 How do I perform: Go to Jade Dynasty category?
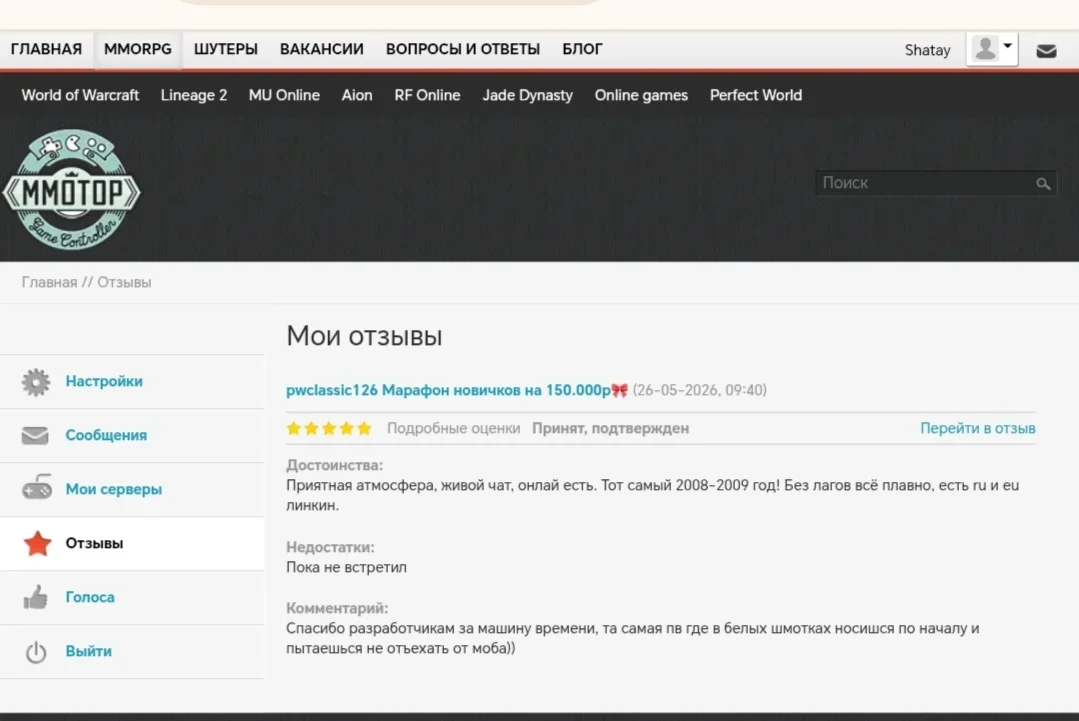(x=527, y=96)
